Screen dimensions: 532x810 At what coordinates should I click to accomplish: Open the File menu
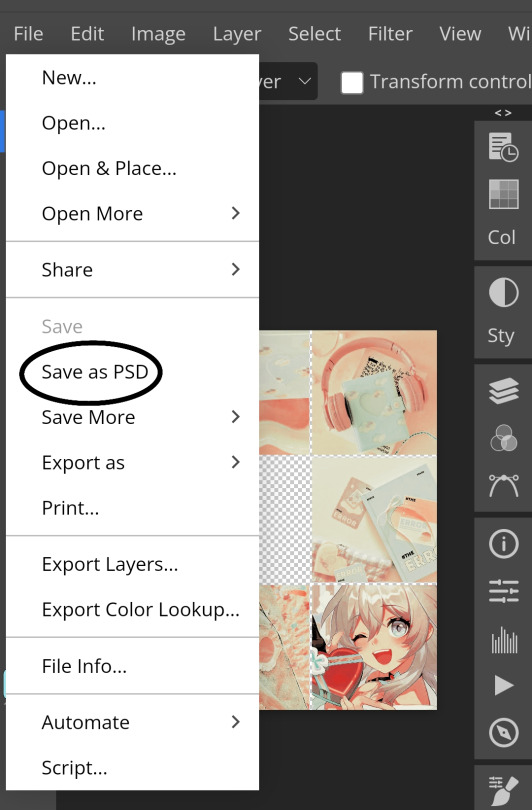pyautogui.click(x=28, y=34)
